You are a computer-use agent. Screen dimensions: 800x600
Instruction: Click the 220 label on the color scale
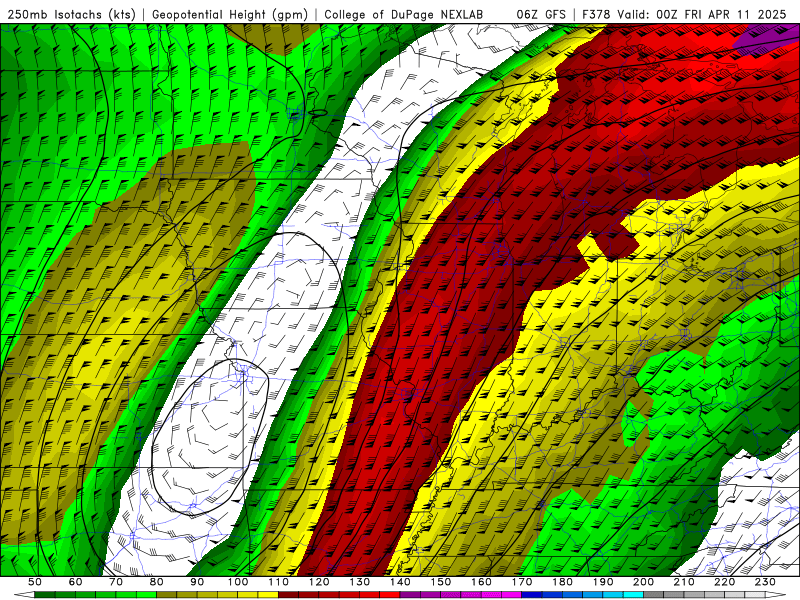[724, 582]
